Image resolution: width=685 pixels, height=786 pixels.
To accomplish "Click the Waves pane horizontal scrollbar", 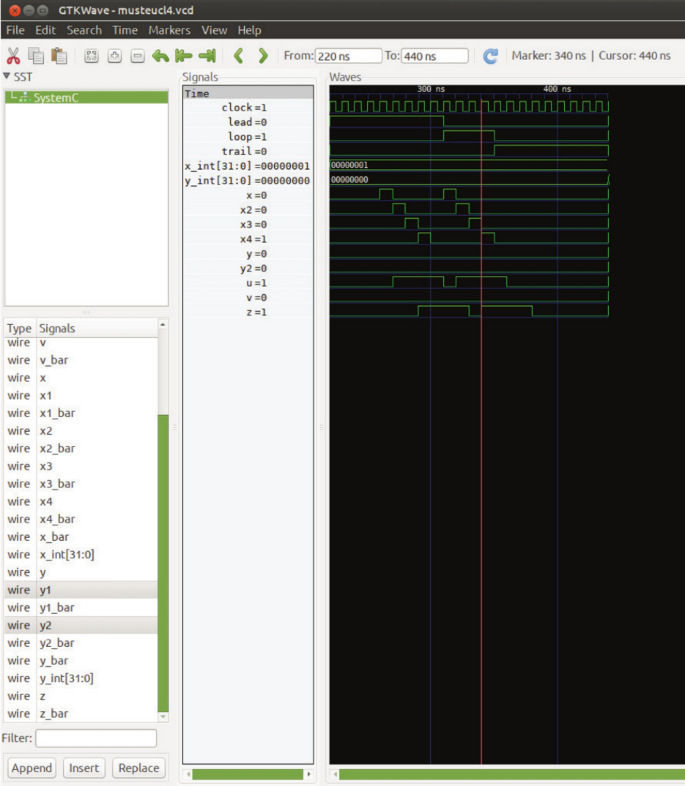I will (x=511, y=774).
